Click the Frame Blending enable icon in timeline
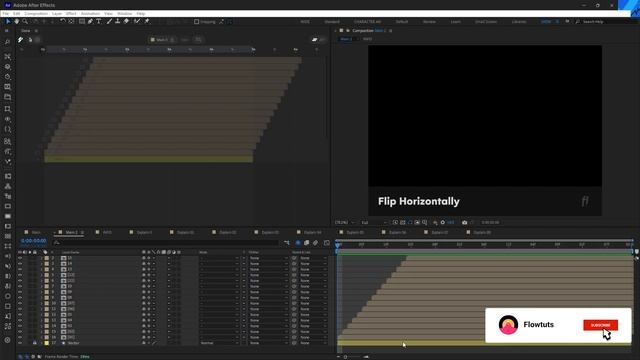This screenshot has width=640, height=360. tap(307, 243)
